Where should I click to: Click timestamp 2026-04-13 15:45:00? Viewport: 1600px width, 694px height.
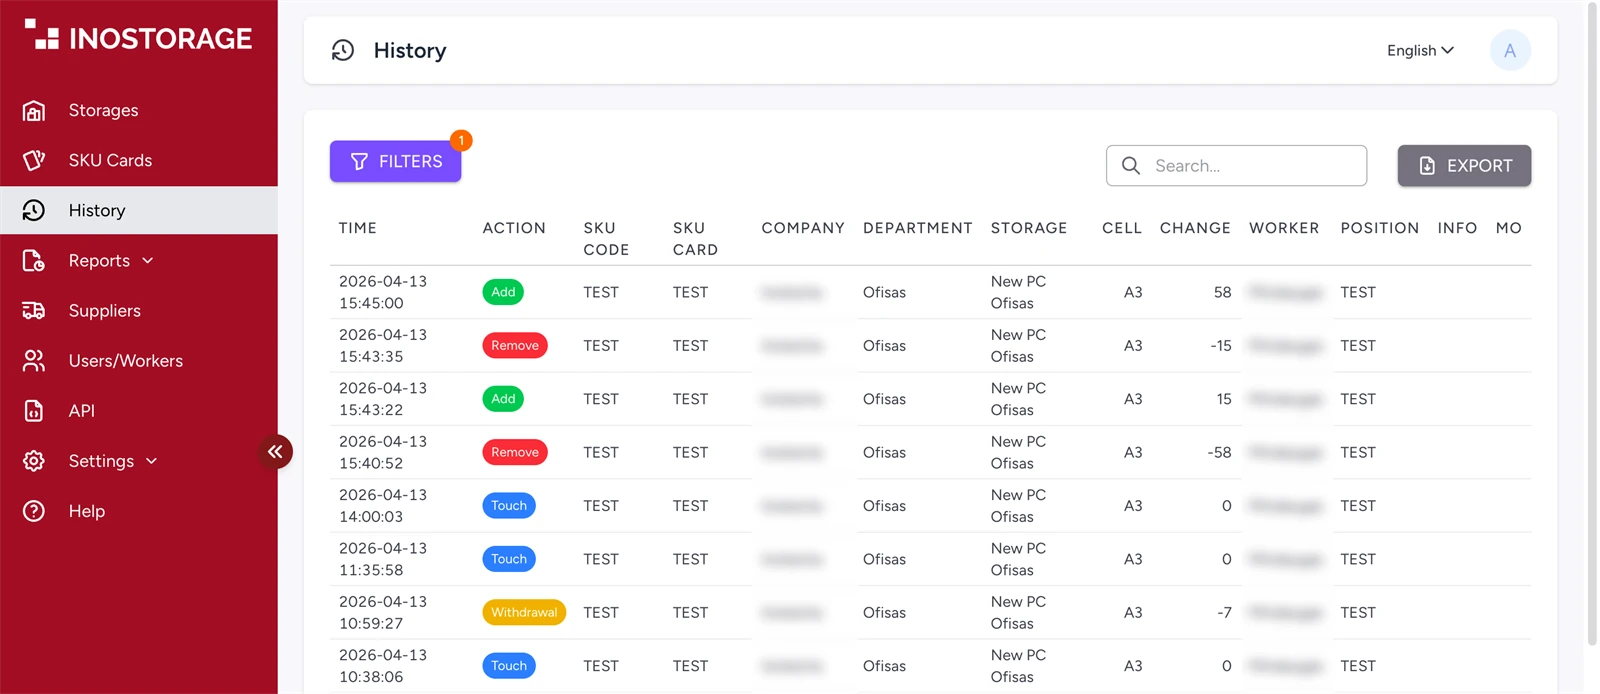tap(383, 292)
